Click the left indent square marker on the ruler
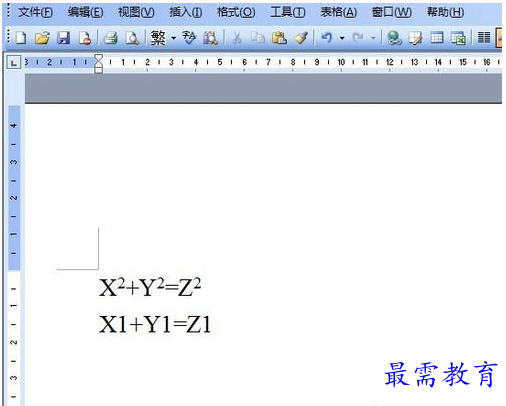Viewport: 506px width, 406px height. [x=99, y=70]
